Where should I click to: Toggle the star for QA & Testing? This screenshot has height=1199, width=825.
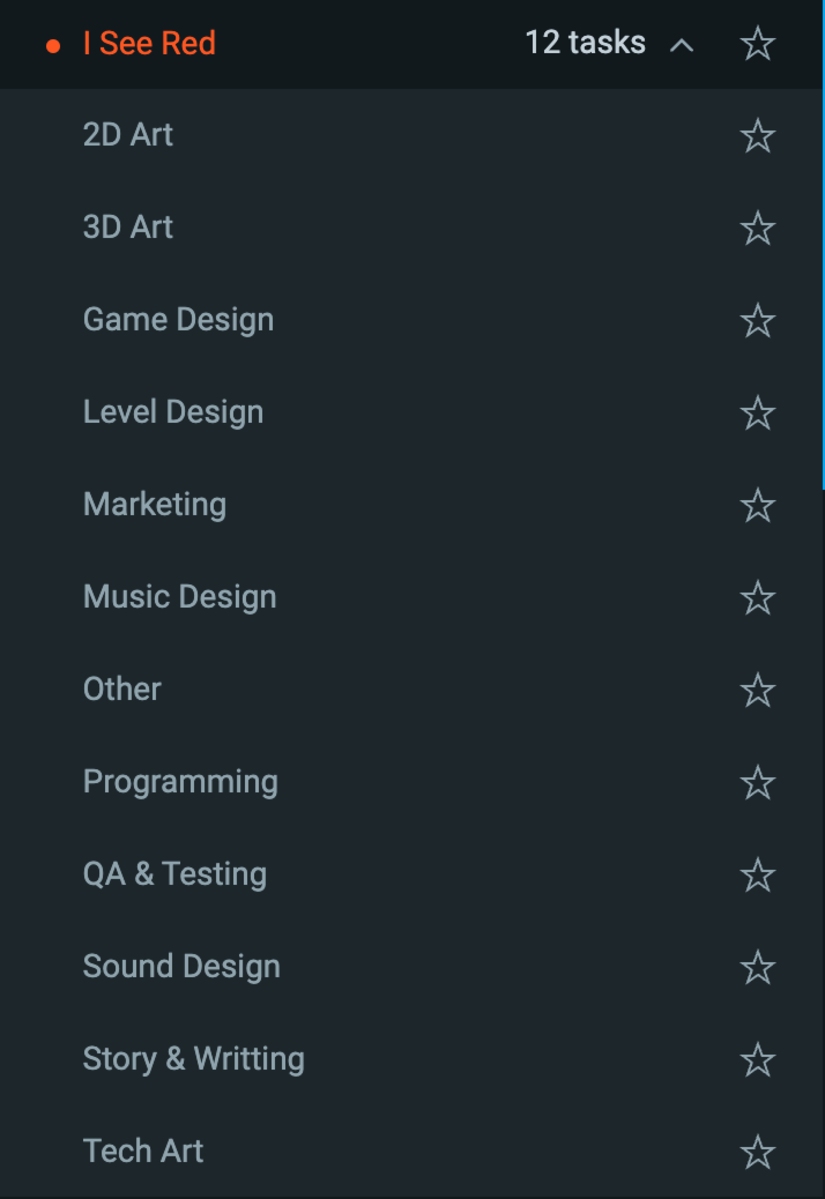[x=758, y=875]
